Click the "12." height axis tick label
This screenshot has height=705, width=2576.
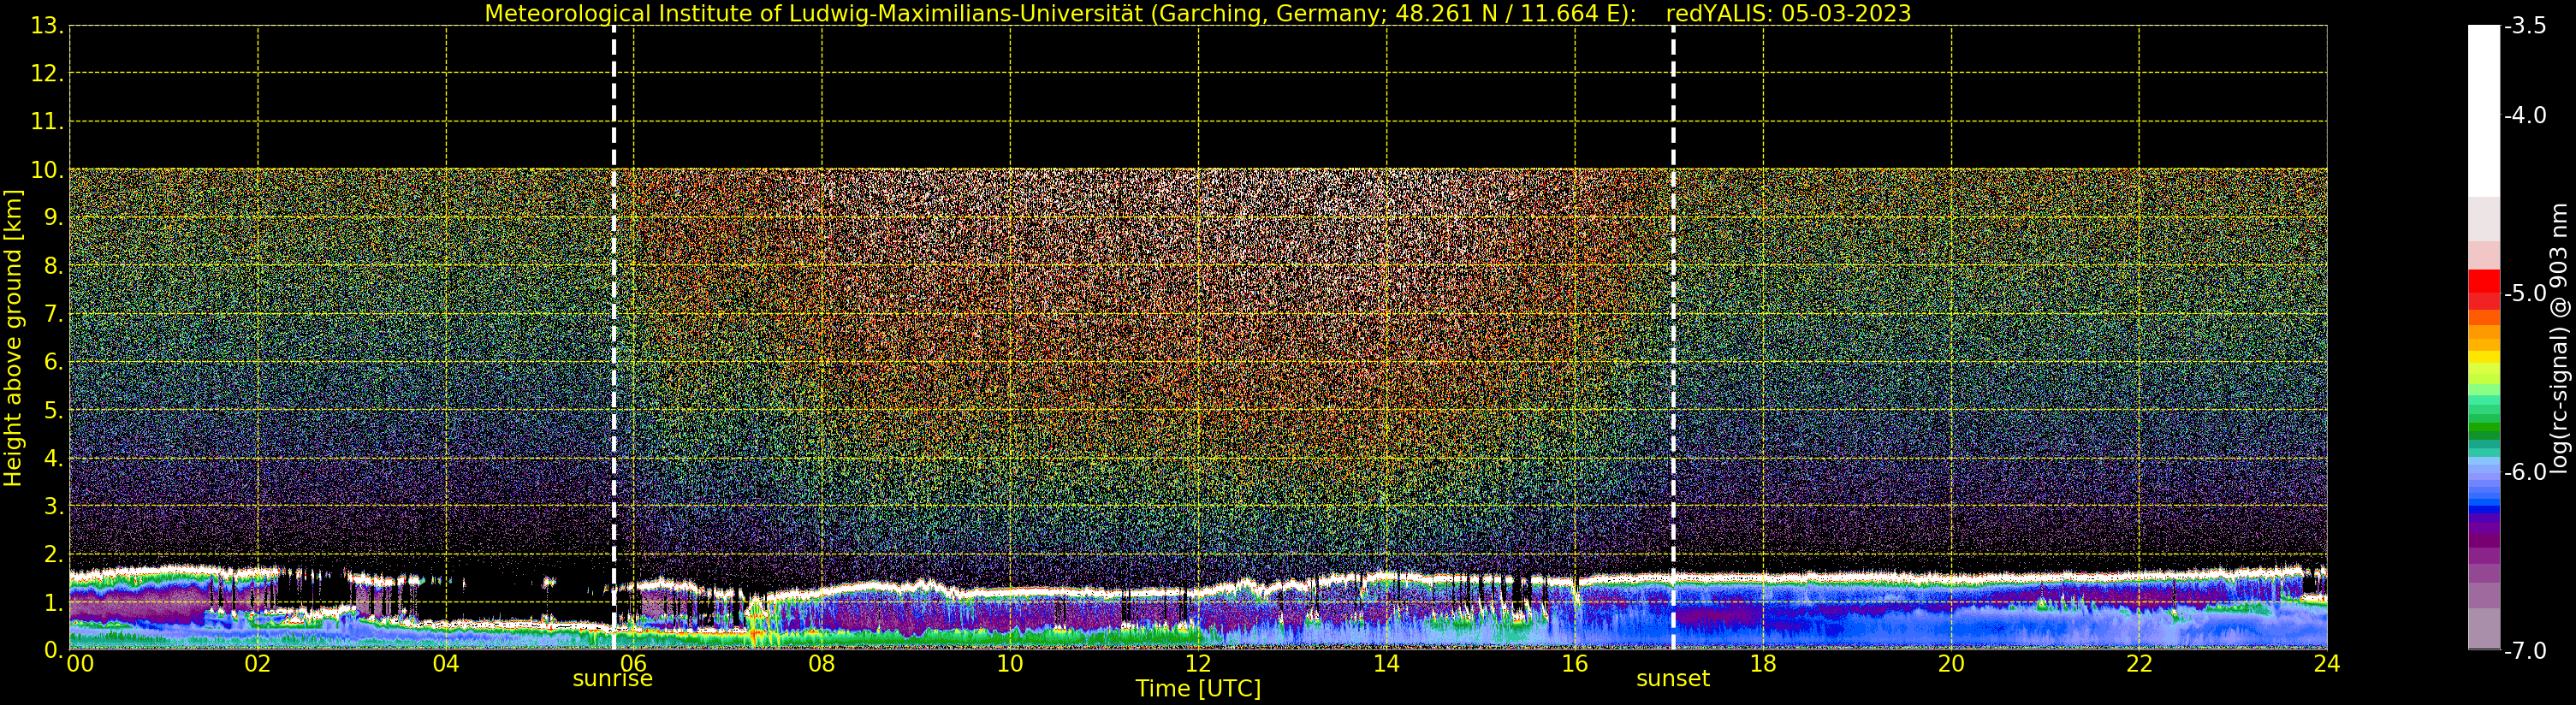(x=47, y=74)
